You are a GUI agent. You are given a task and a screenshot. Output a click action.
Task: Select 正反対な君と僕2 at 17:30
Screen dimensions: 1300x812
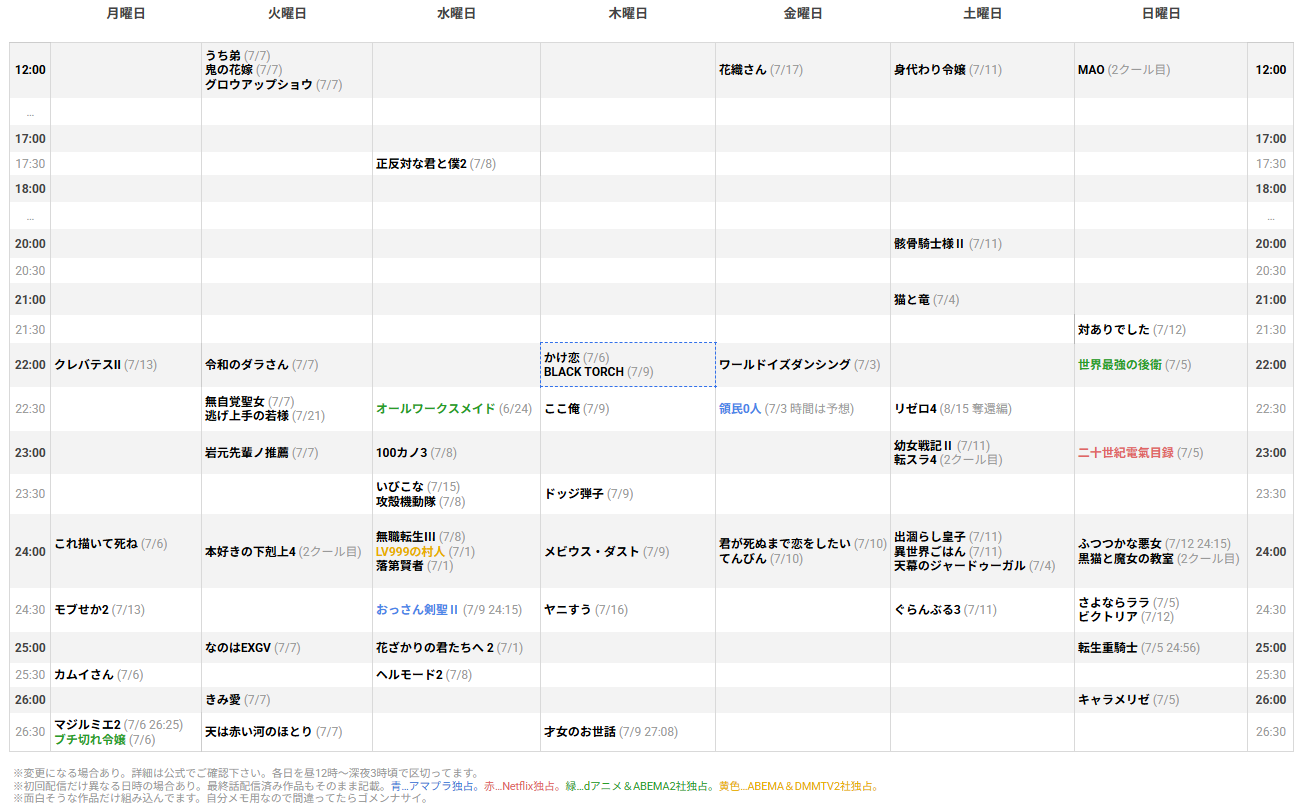coord(421,164)
